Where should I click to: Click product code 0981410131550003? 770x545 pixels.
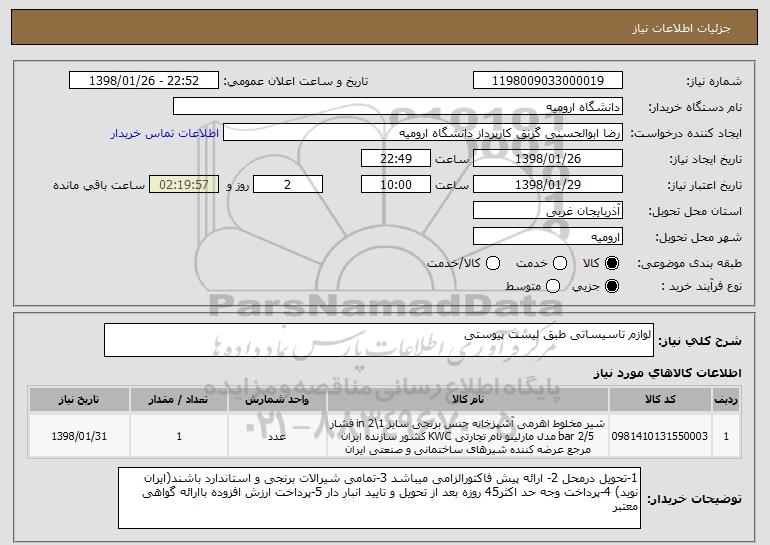pos(660,436)
